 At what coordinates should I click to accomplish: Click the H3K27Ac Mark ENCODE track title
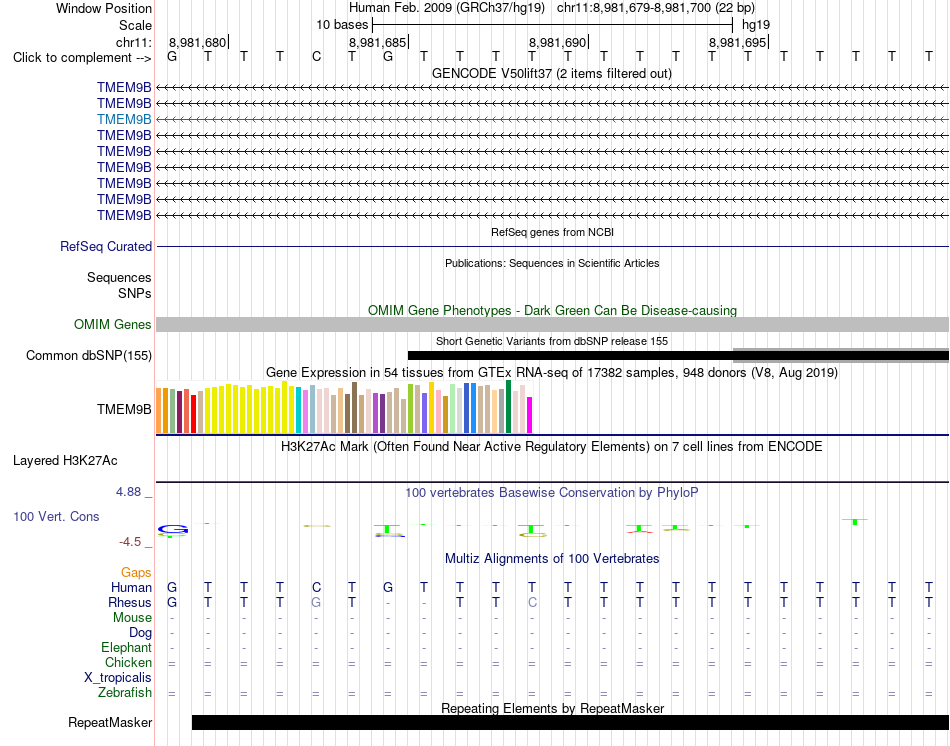[x=552, y=447]
